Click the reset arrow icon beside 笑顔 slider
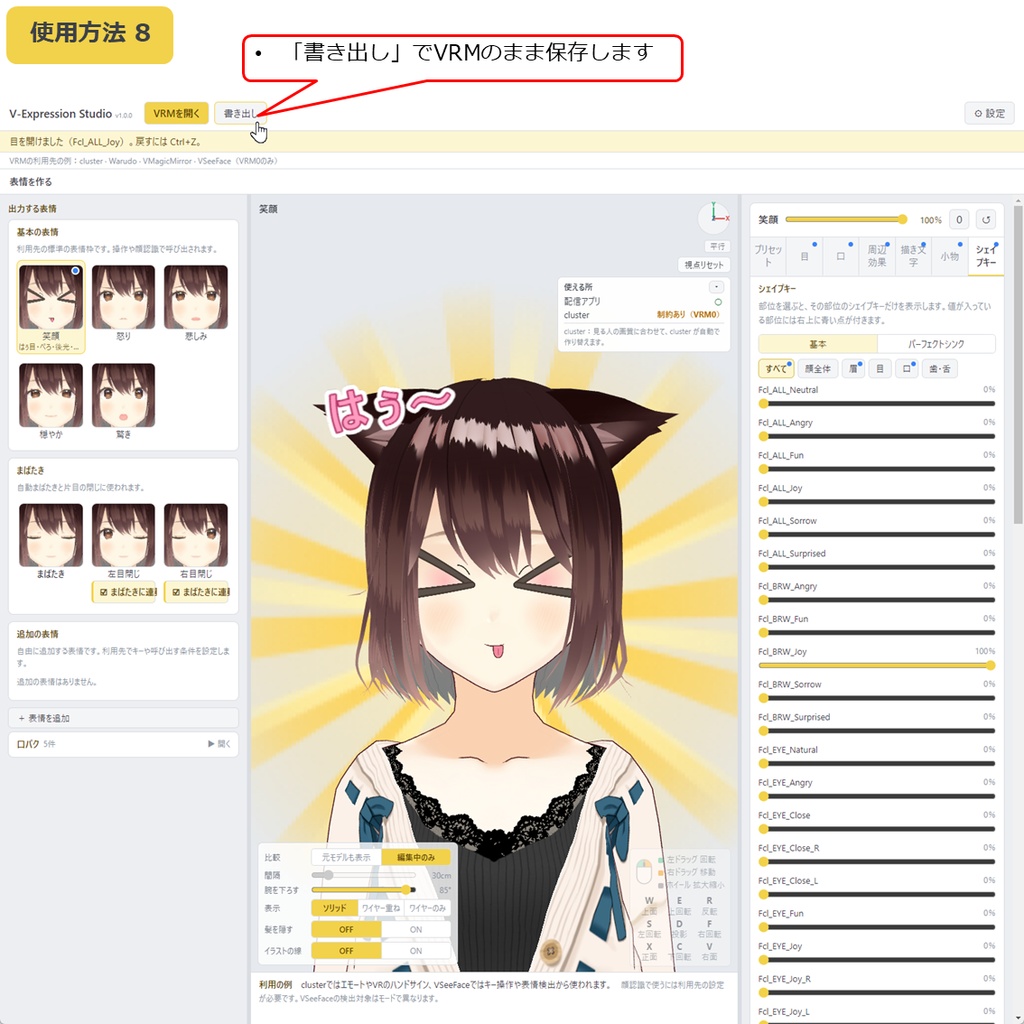Image resolution: width=1024 pixels, height=1024 pixels. 985,219
